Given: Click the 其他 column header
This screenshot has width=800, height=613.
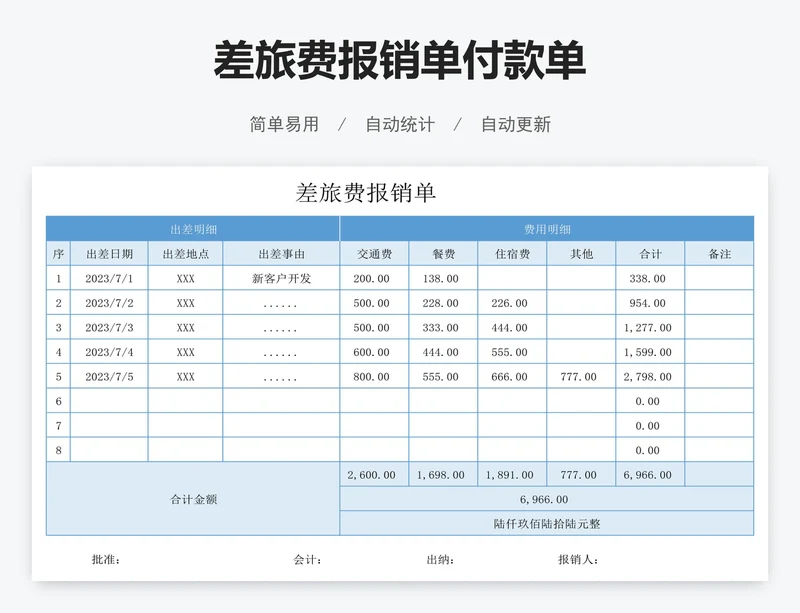Looking at the screenshot, I should point(581,254).
